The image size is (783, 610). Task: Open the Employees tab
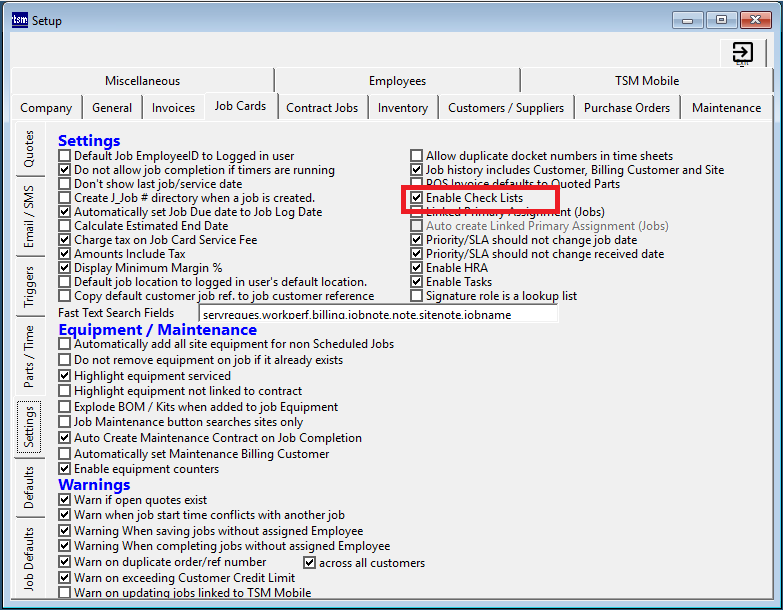click(x=397, y=81)
